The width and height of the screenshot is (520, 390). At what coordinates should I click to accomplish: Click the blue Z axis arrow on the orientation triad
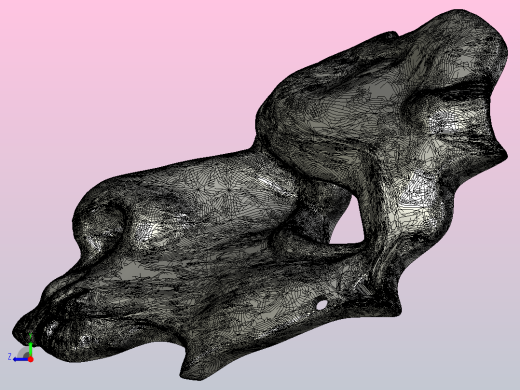[x=21, y=359]
